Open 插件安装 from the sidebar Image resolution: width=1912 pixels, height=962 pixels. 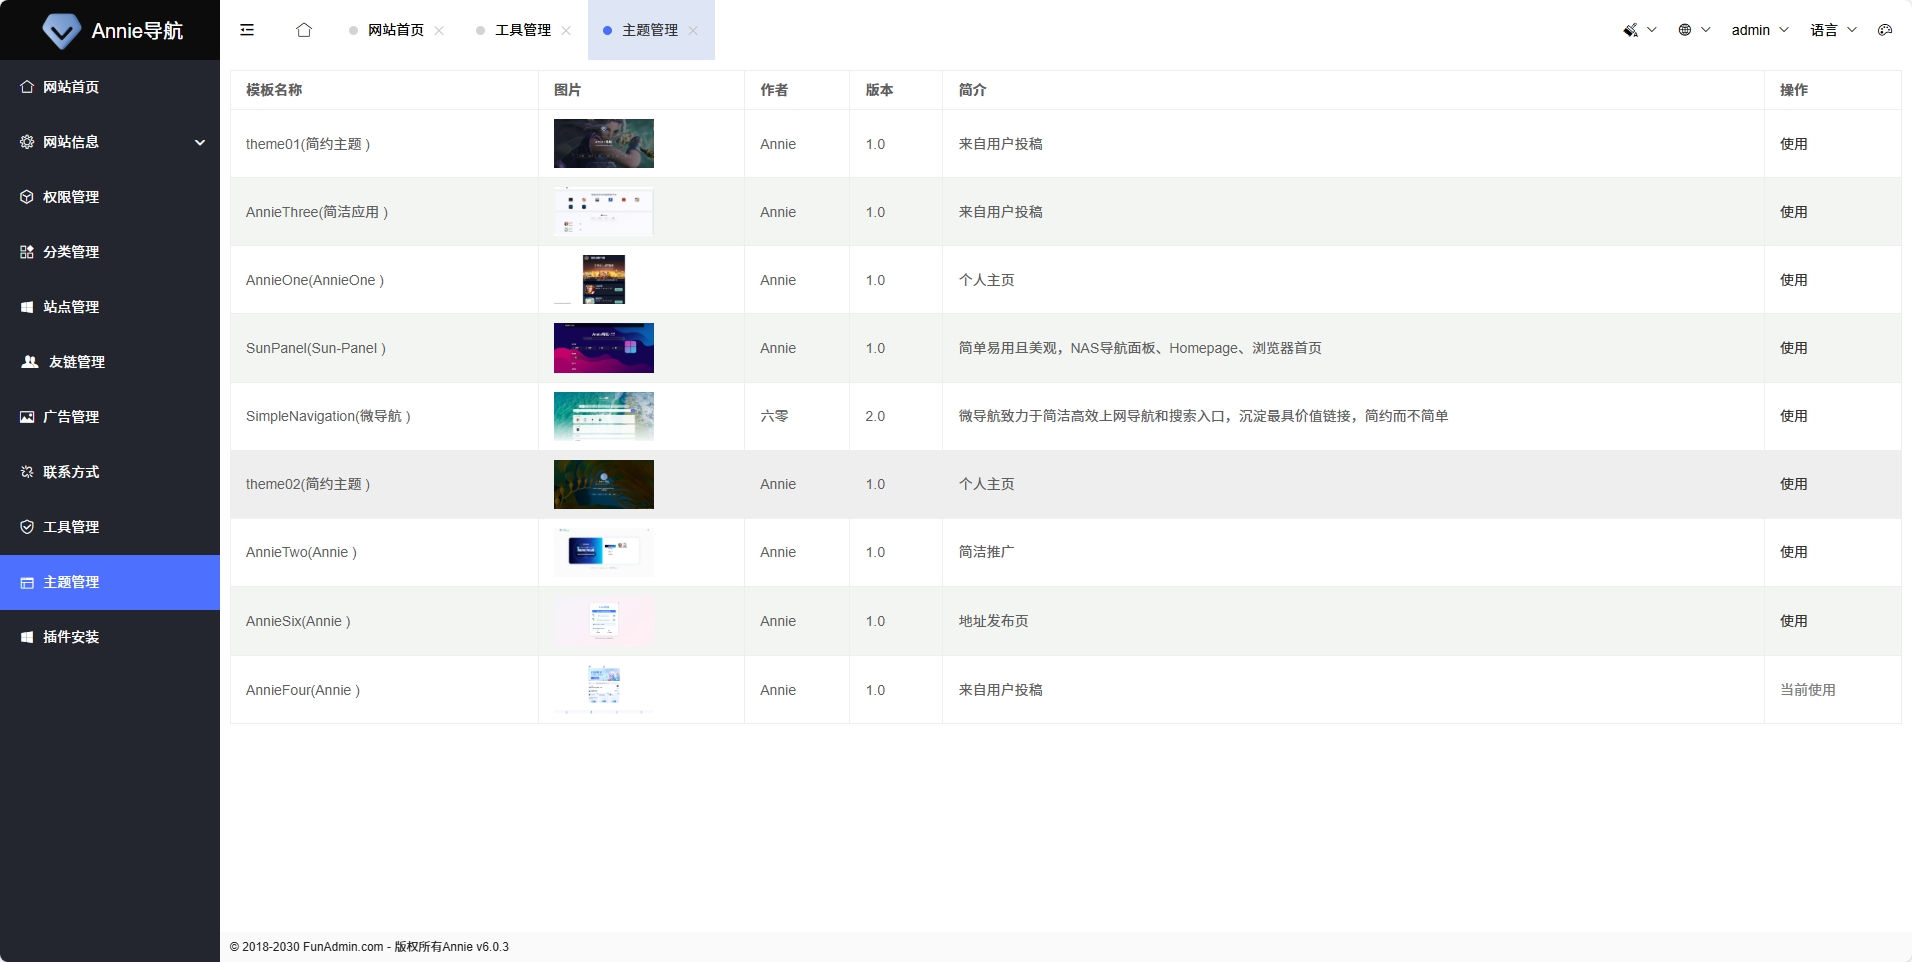pyautogui.click(x=70, y=637)
